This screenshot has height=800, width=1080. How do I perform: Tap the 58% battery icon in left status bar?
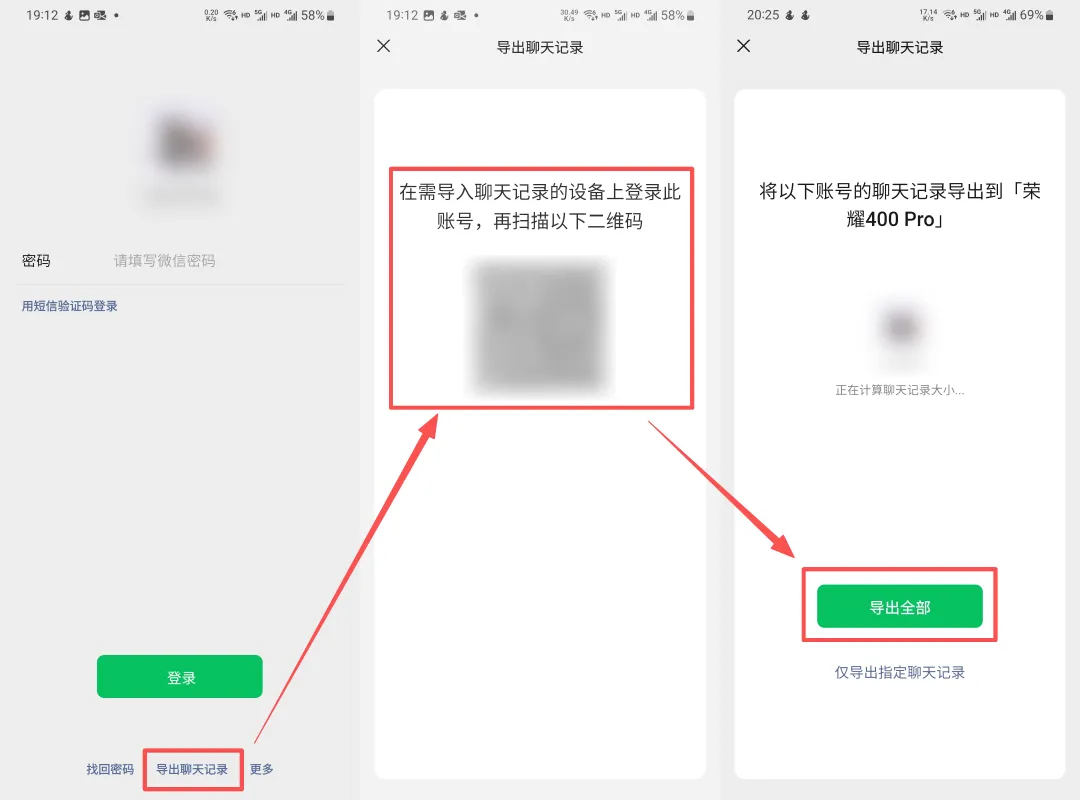click(331, 15)
